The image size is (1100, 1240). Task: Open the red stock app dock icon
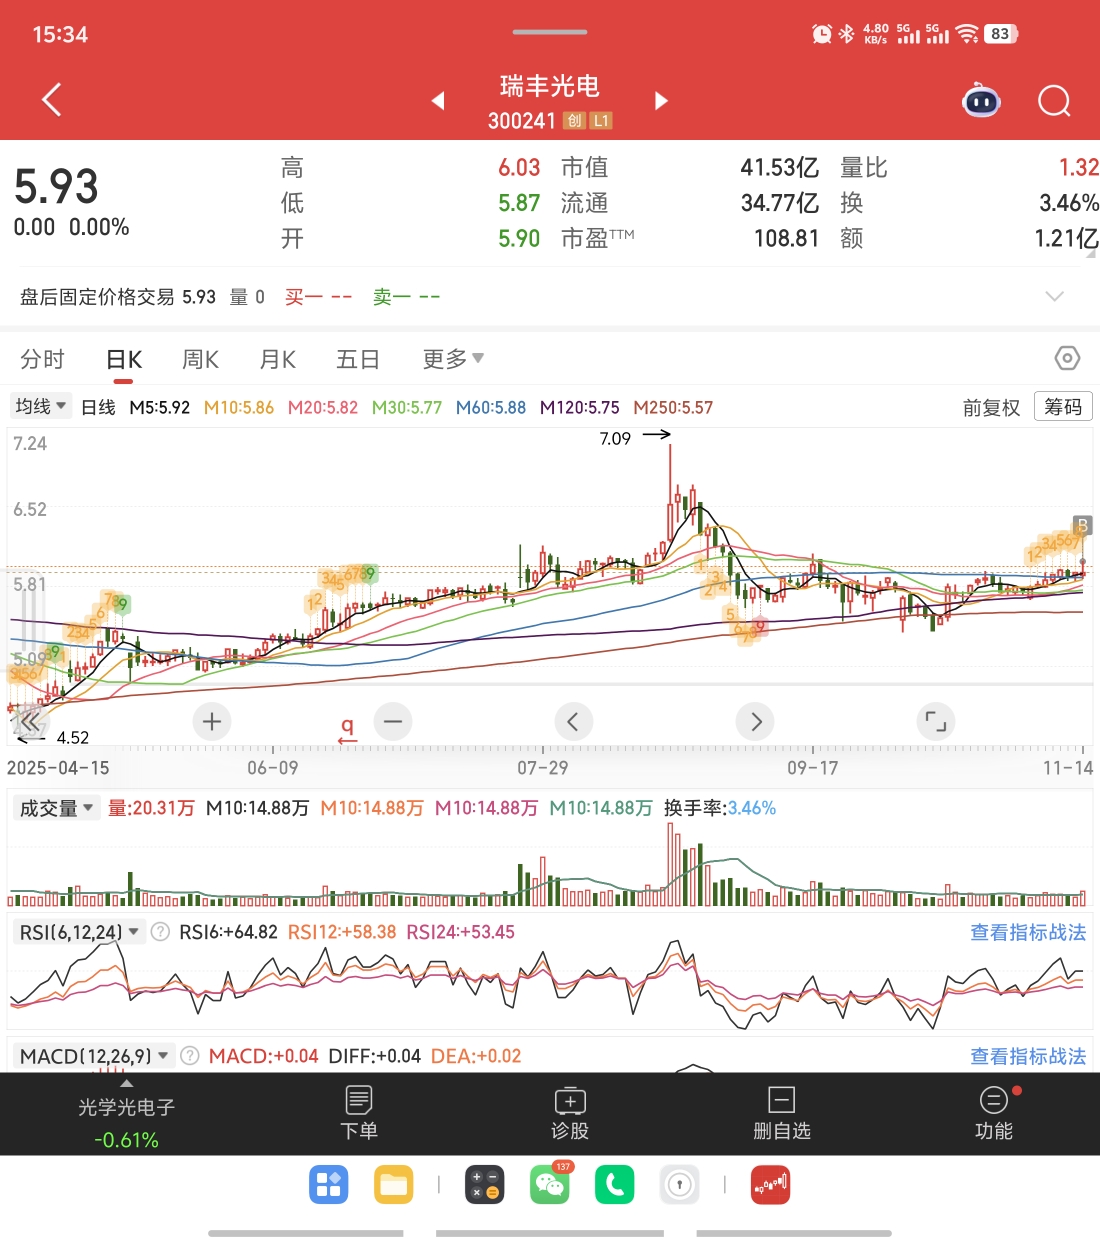click(x=771, y=1185)
